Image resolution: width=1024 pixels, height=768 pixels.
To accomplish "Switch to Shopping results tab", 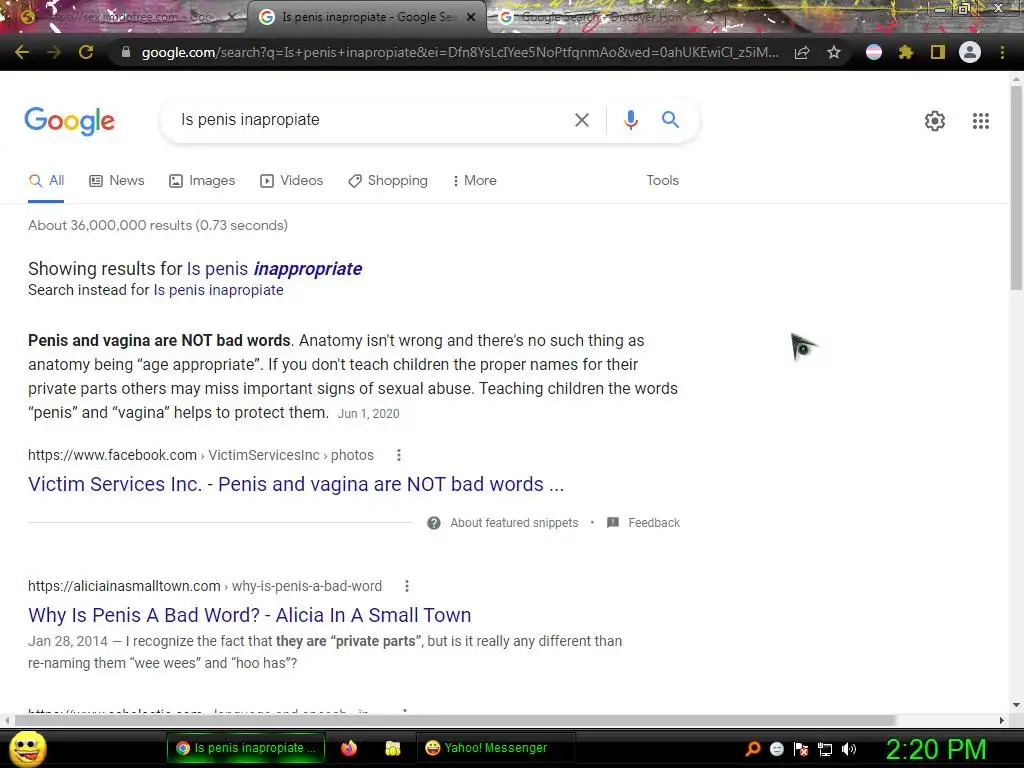I will coord(388,181).
